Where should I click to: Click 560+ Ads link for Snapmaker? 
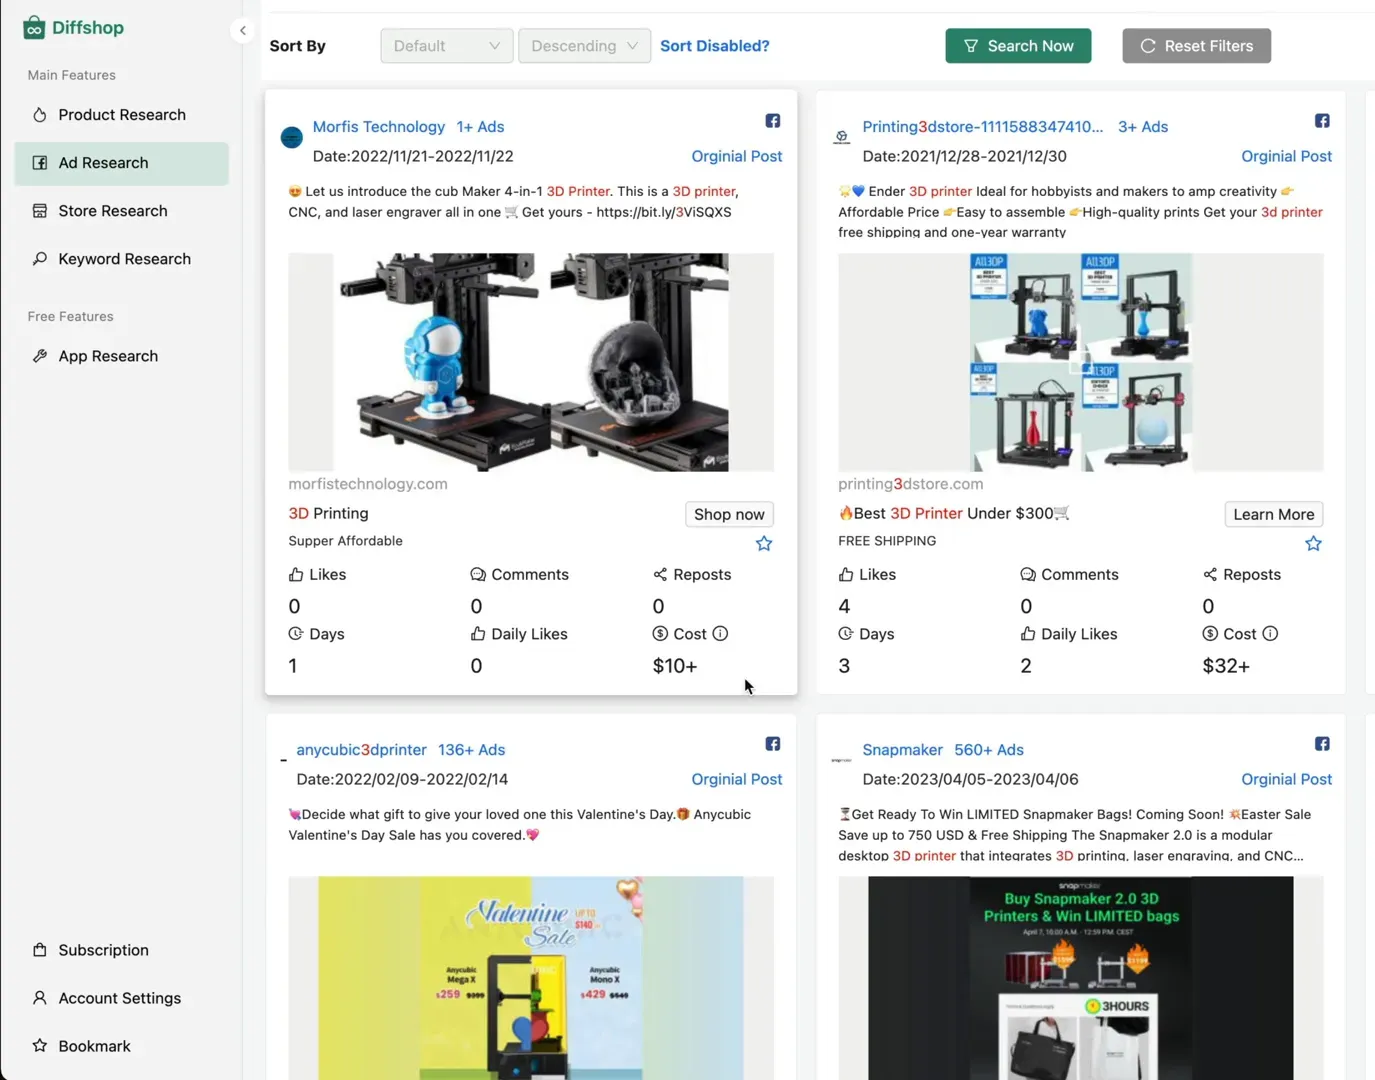click(x=989, y=750)
